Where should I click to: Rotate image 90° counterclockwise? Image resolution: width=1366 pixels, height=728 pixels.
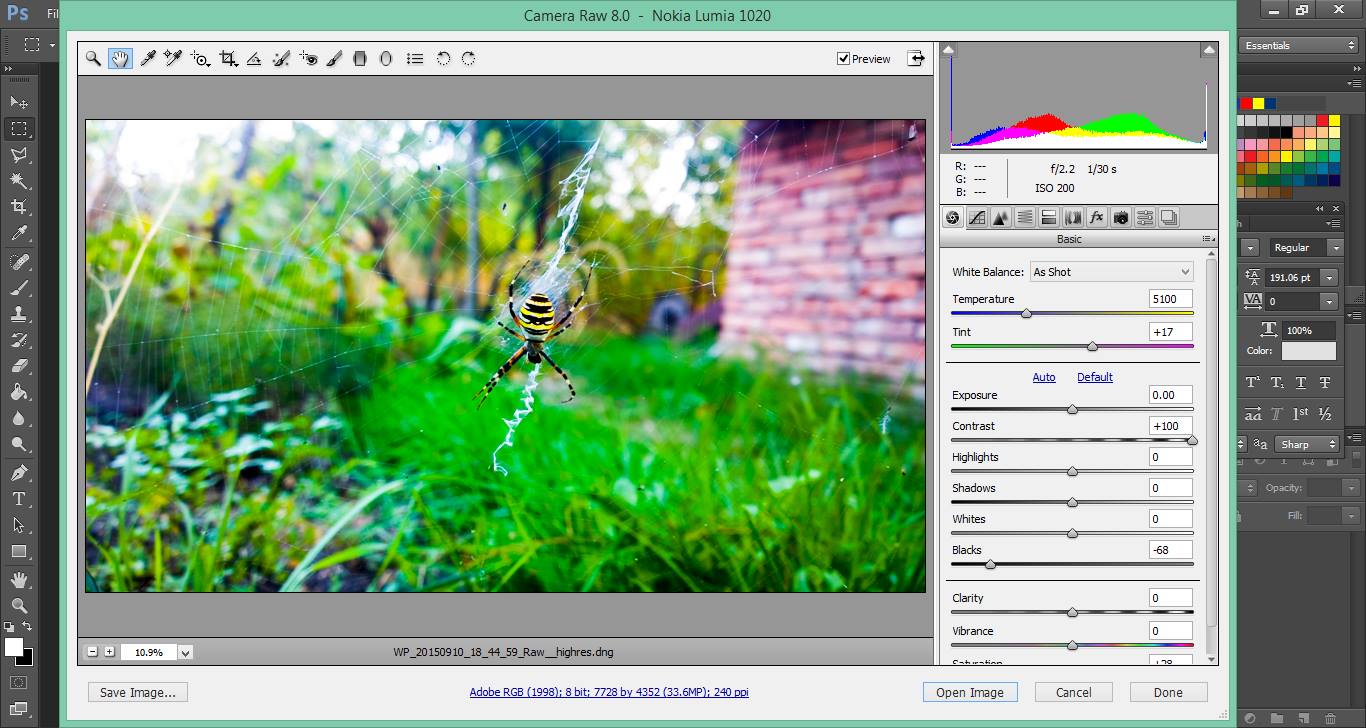pos(443,59)
